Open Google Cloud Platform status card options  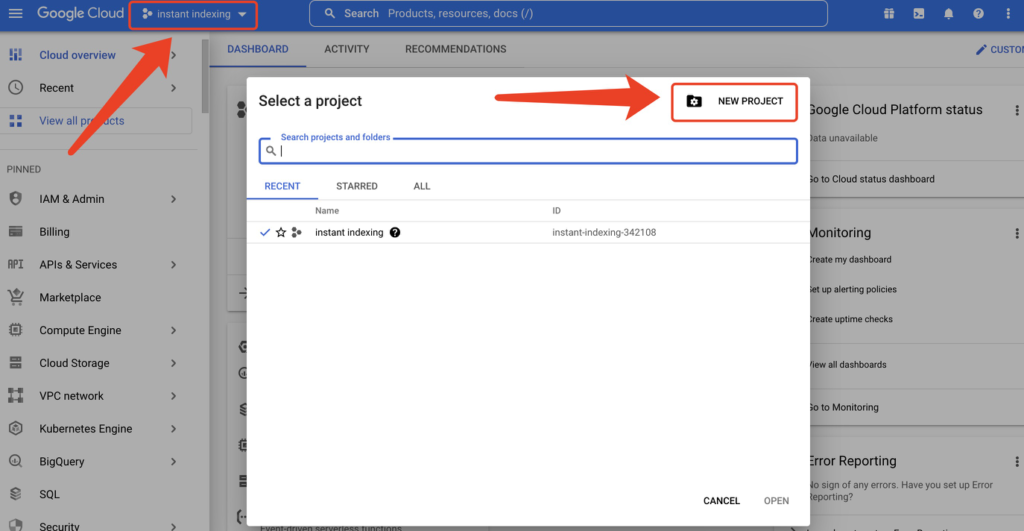1016,110
